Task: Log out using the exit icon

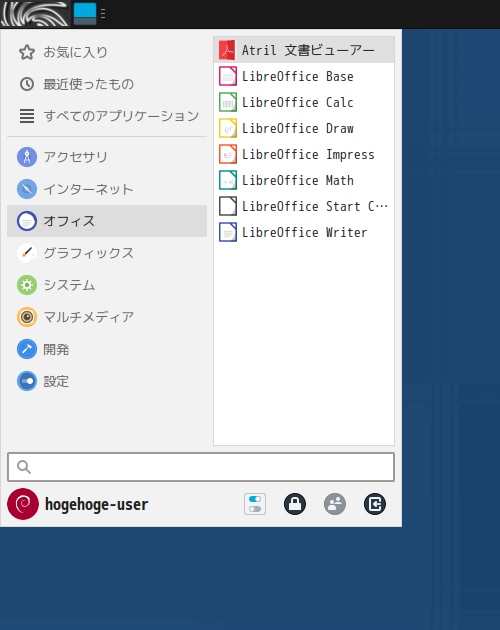Action: tap(375, 504)
